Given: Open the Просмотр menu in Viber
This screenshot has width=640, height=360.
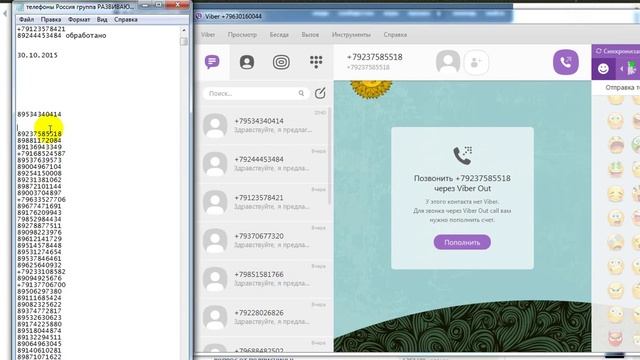Looking at the screenshot, I should (x=242, y=35).
